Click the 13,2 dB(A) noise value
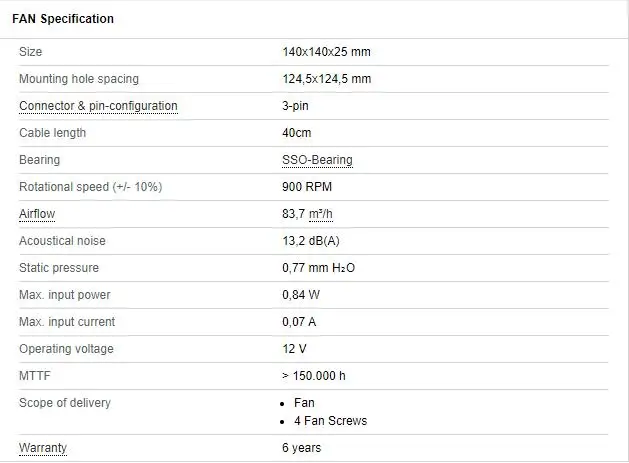Image resolution: width=629 pixels, height=463 pixels. (313, 241)
